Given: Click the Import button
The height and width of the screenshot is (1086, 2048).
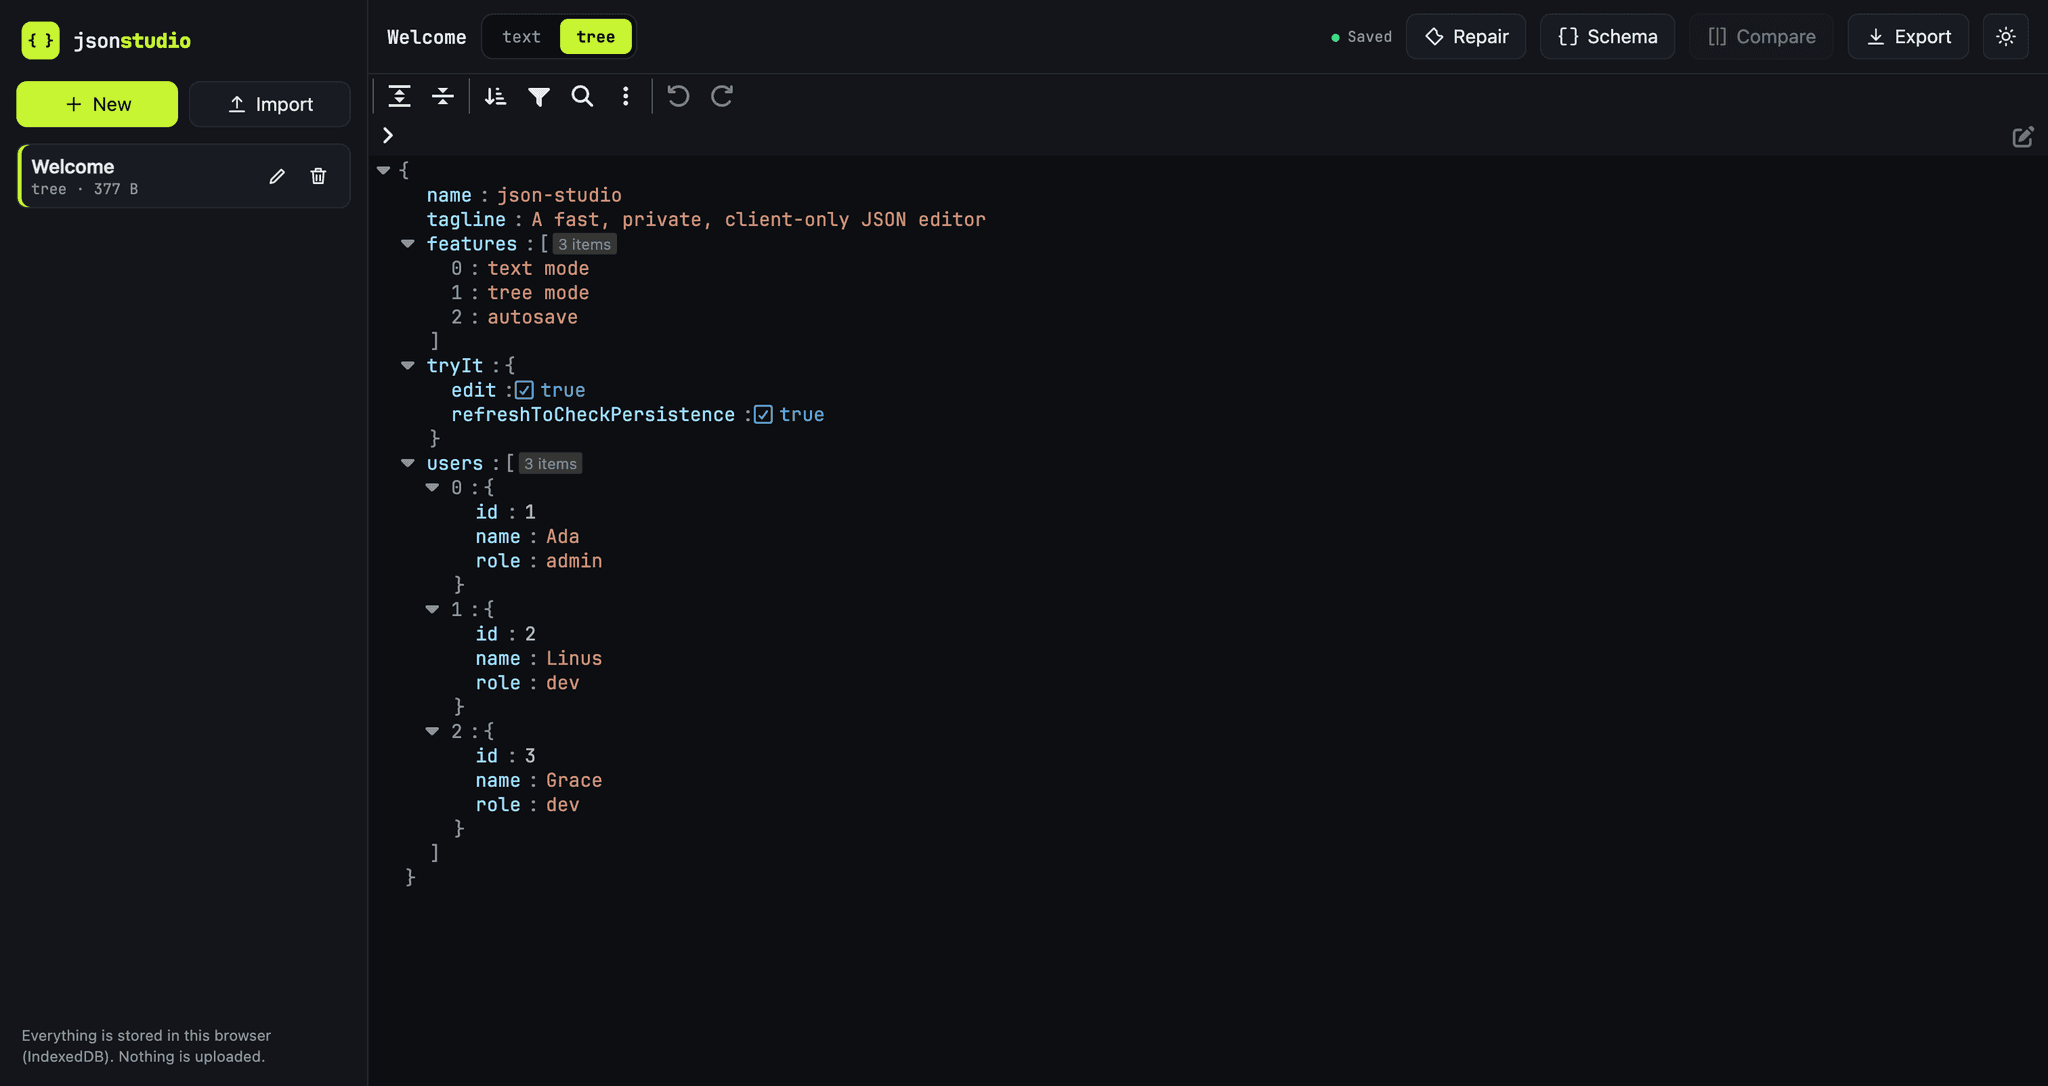Looking at the screenshot, I should [x=270, y=104].
